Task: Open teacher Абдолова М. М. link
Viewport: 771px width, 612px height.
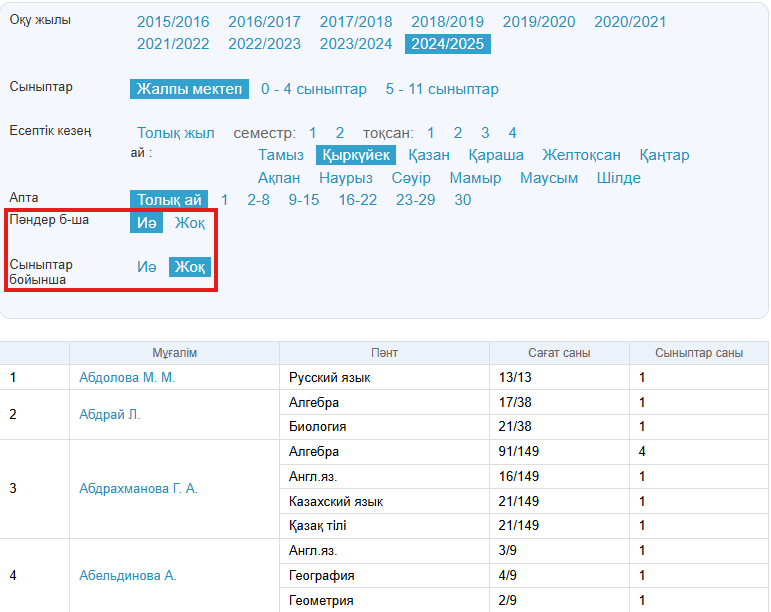Action: coord(127,378)
